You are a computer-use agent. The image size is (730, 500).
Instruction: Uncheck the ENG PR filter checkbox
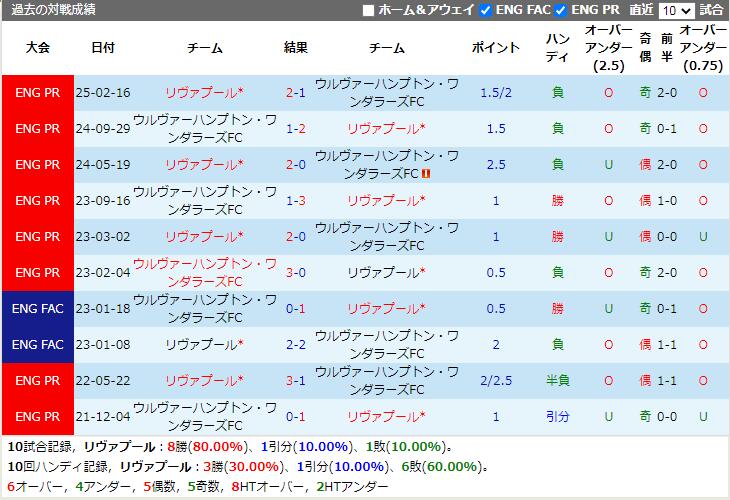[x=561, y=10]
